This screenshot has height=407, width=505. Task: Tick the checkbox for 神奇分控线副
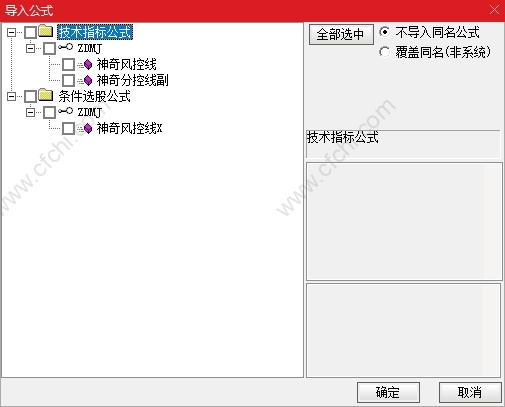tap(68, 80)
